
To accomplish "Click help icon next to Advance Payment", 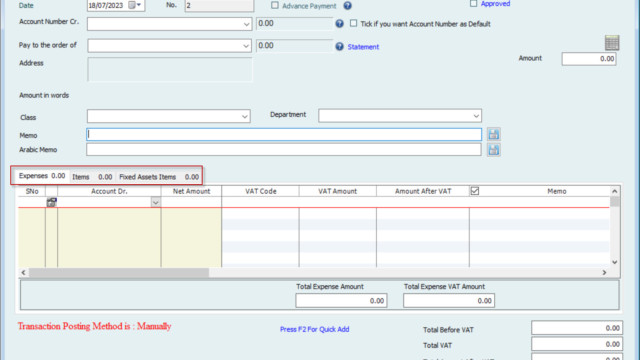I will [x=347, y=6].
